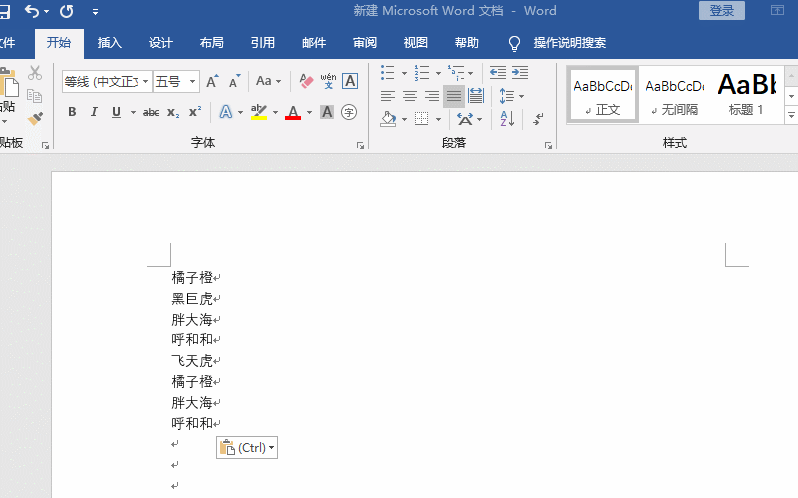
Task: Switch to the 视图 tab
Action: 416,43
